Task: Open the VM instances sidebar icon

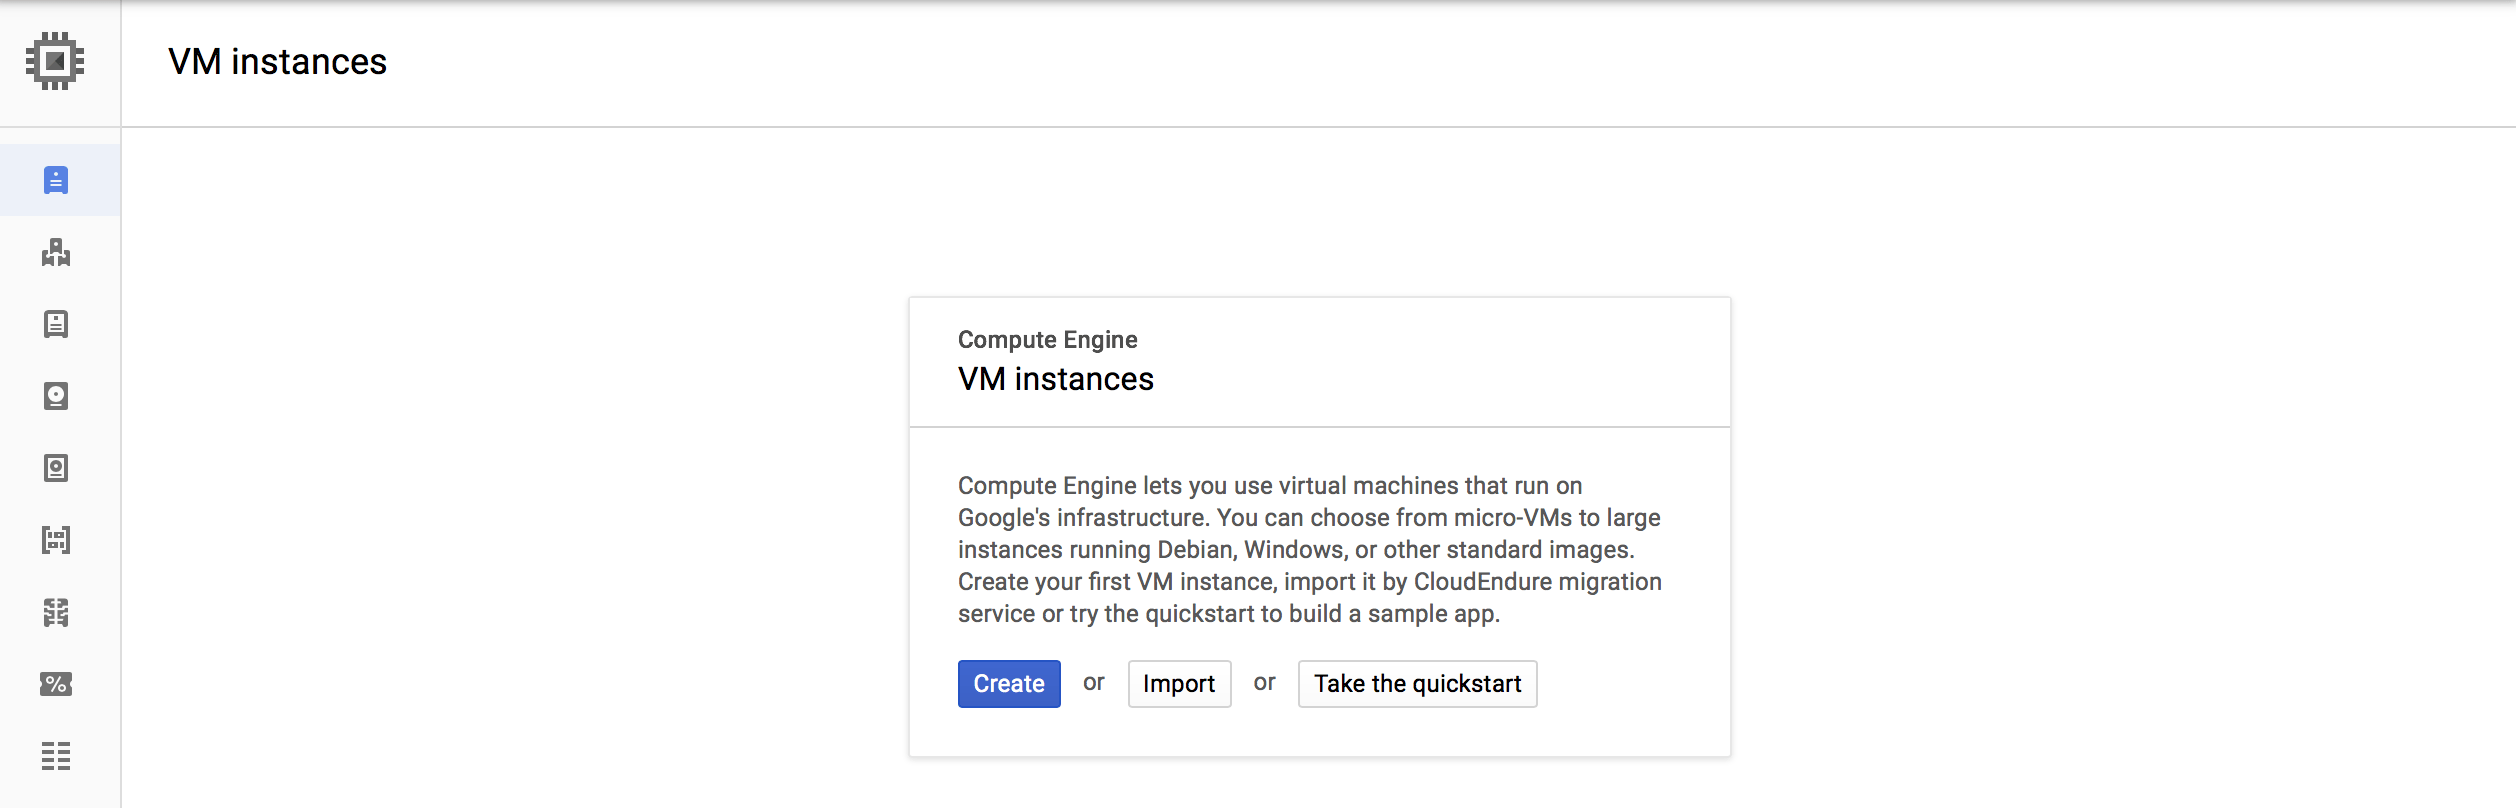Action: click(x=56, y=180)
